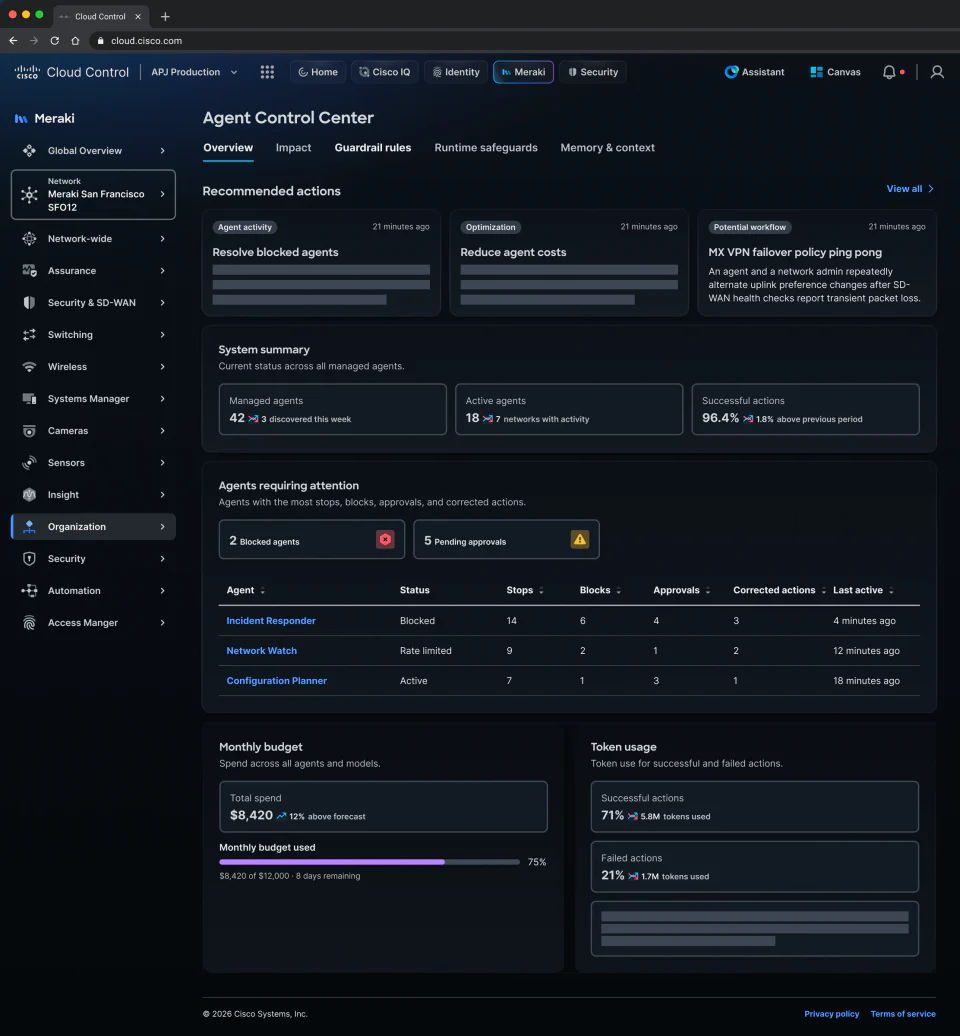Click the yellow Pending approvals warning icon
960x1036 pixels.
click(x=579, y=539)
